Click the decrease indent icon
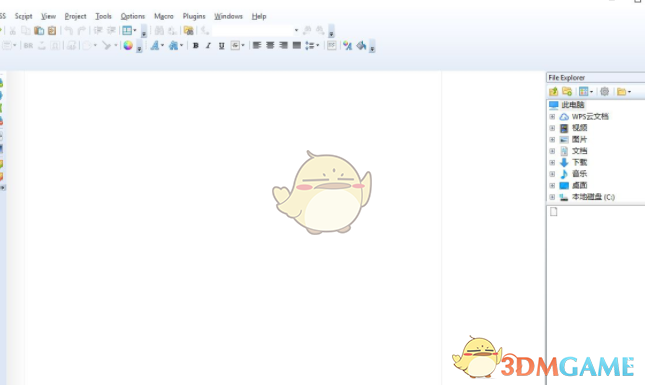Viewport: 645px width, 385px height. [98, 30]
